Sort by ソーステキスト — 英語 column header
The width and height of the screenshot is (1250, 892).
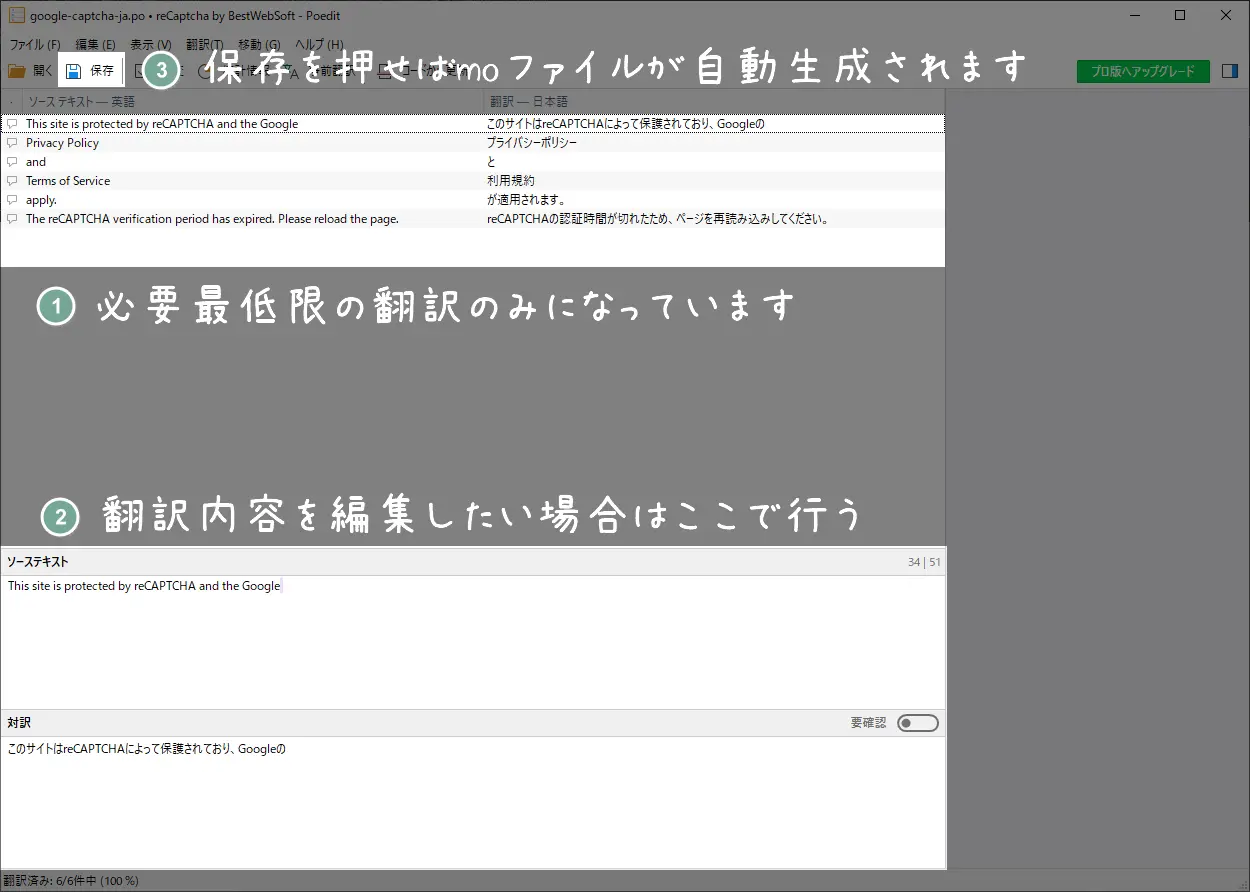point(250,102)
